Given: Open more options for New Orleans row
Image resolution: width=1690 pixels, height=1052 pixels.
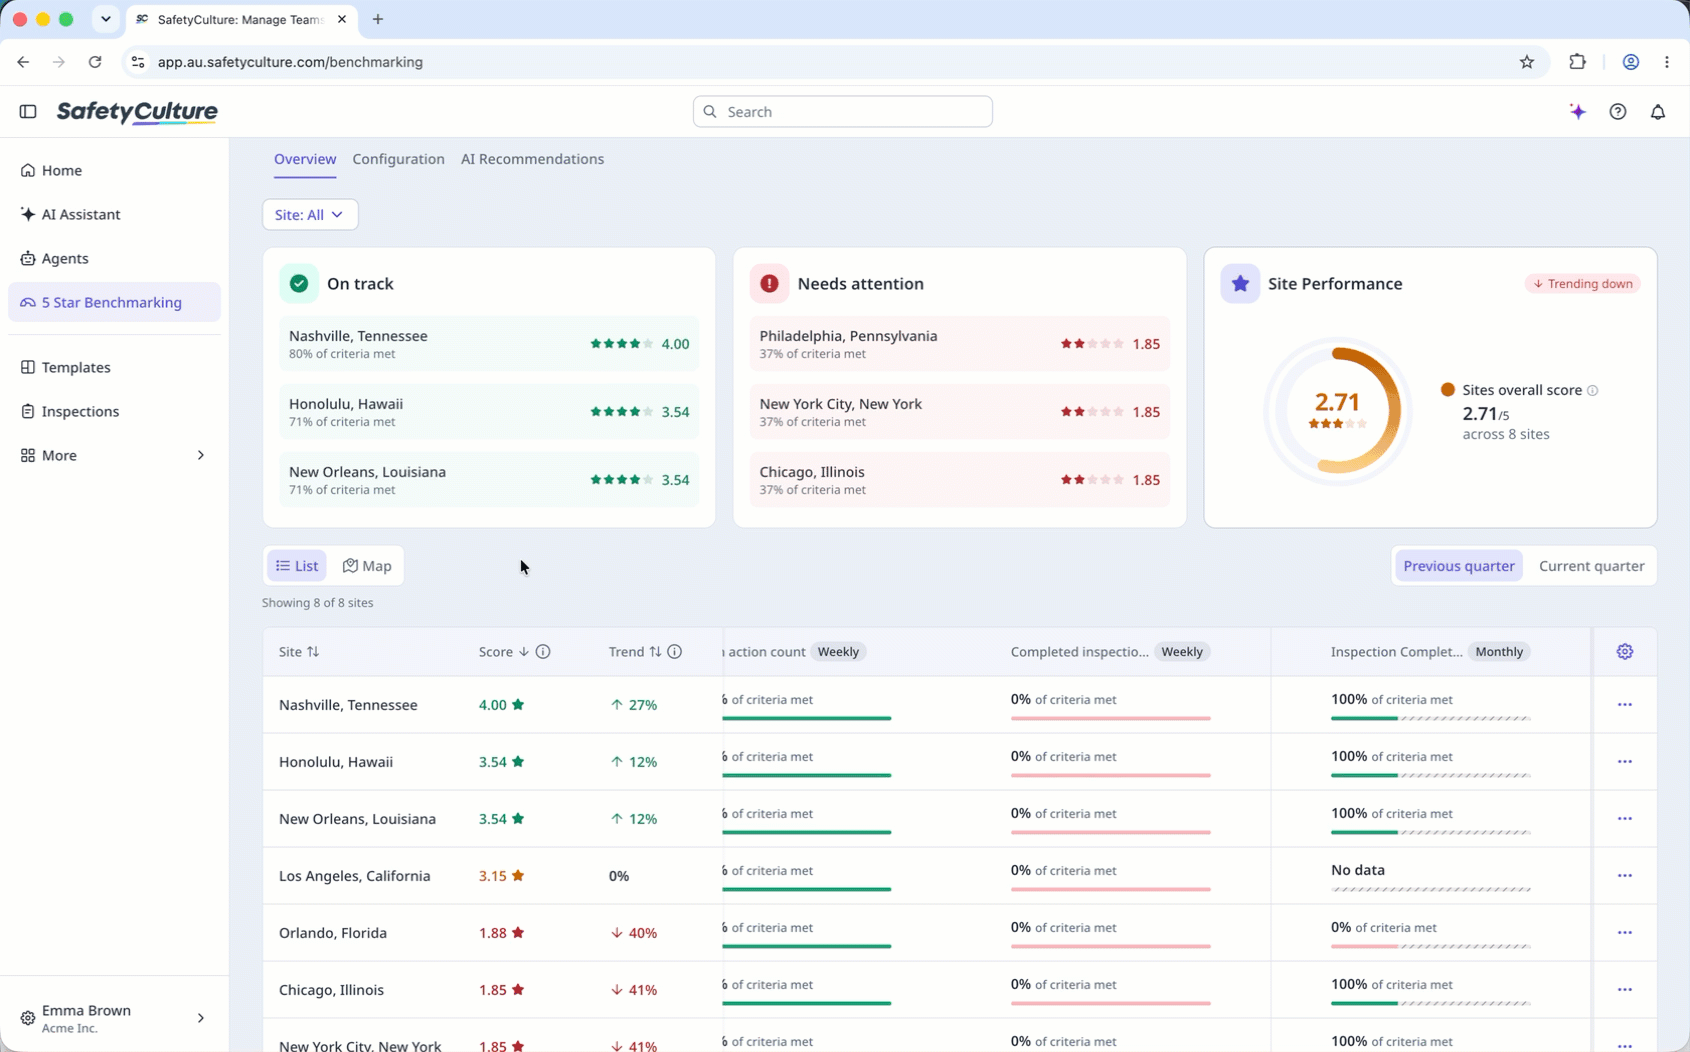Looking at the screenshot, I should tap(1625, 819).
